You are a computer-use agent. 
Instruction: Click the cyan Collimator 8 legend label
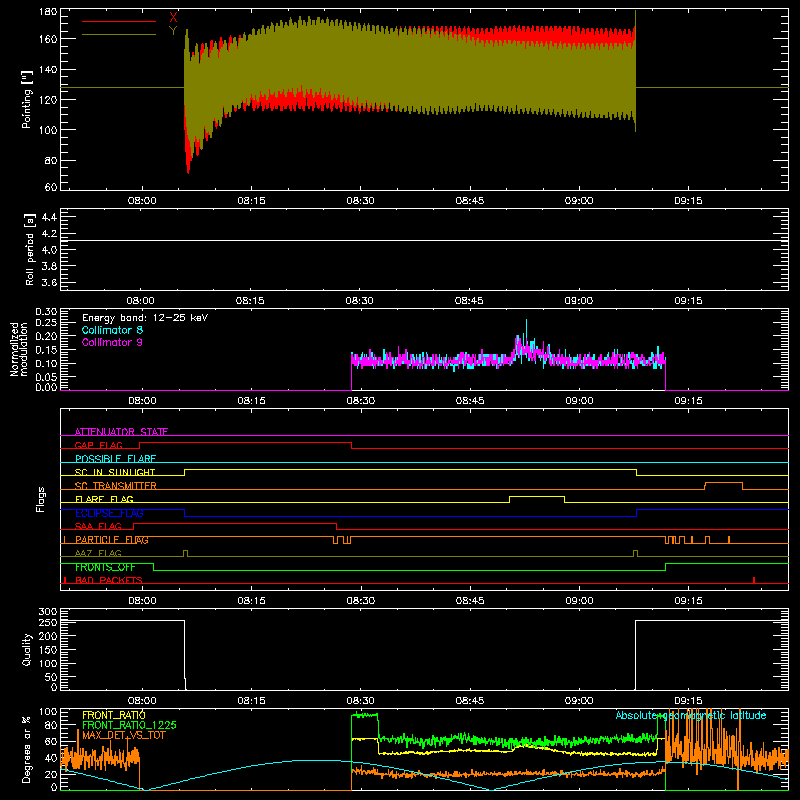(x=112, y=330)
